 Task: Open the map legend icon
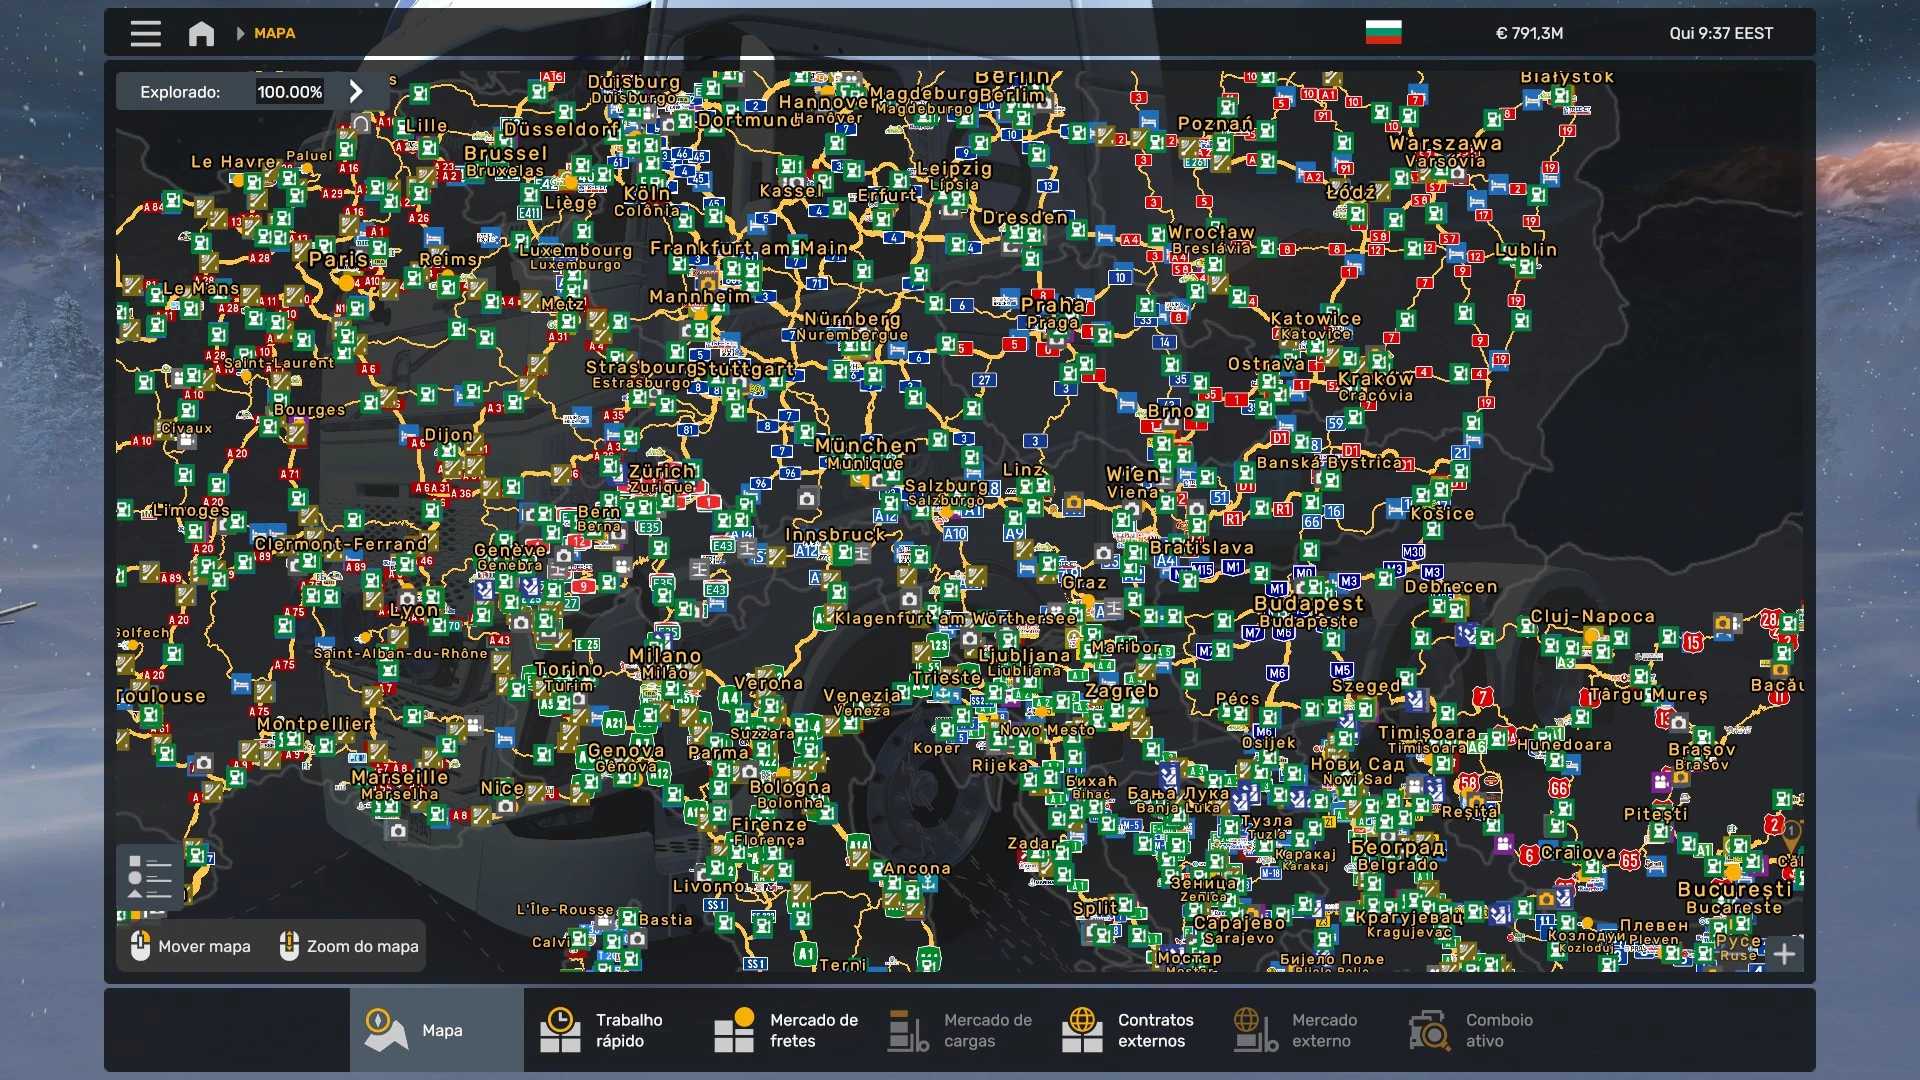(150, 877)
